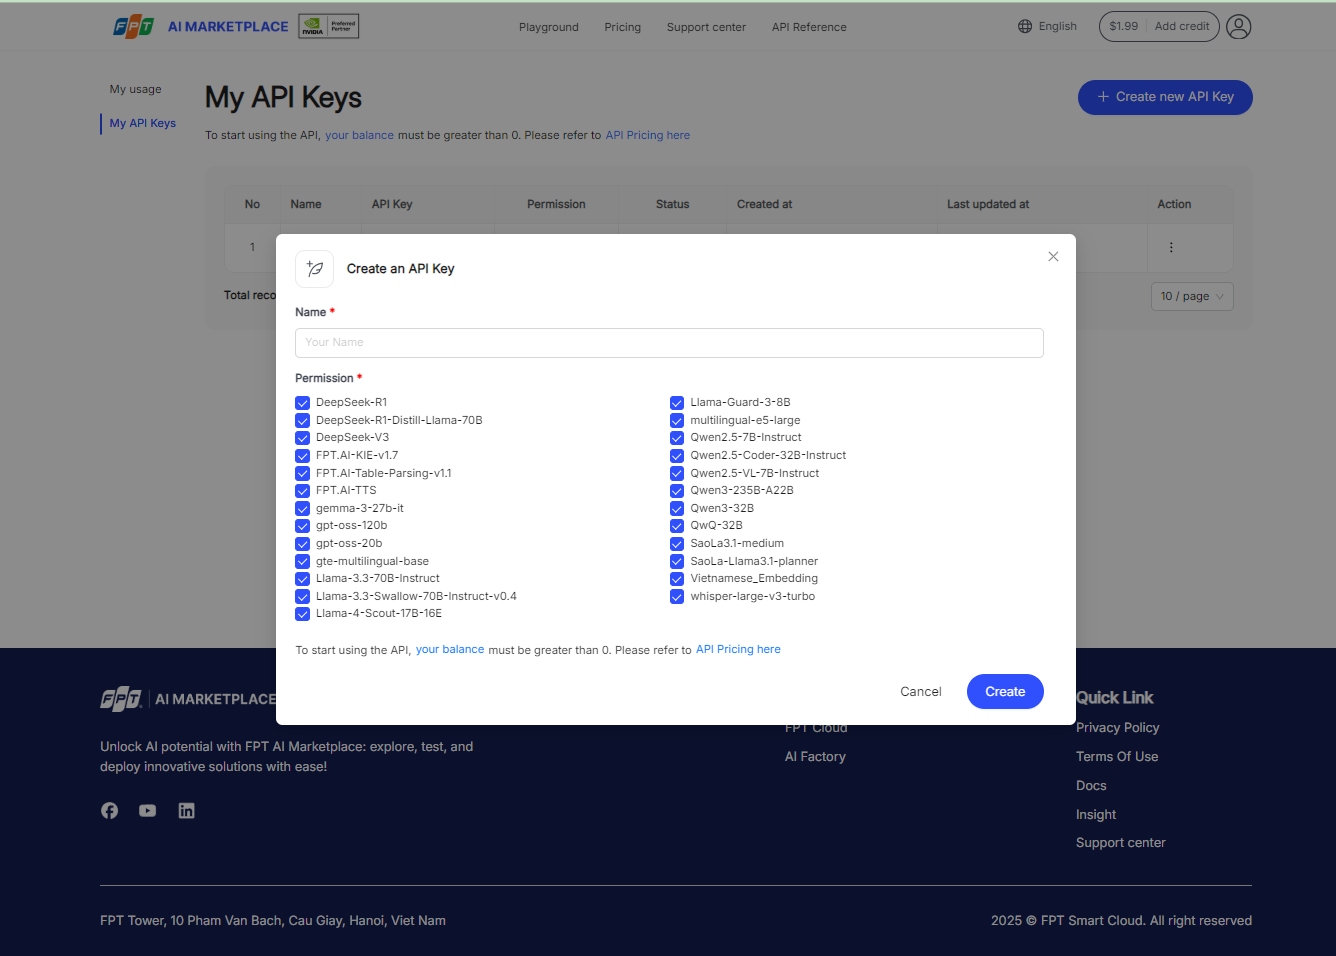Image resolution: width=1336 pixels, height=956 pixels.
Task: Open the 'your balance' link in dialog
Action: click(x=450, y=650)
